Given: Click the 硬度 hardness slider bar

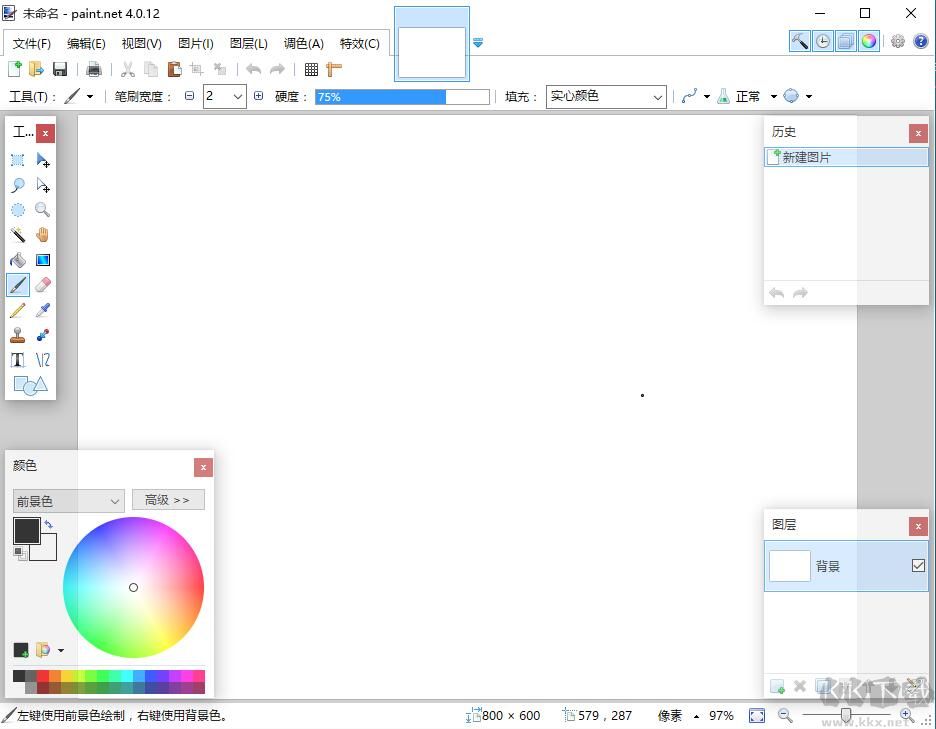Looking at the screenshot, I should click(x=402, y=97).
